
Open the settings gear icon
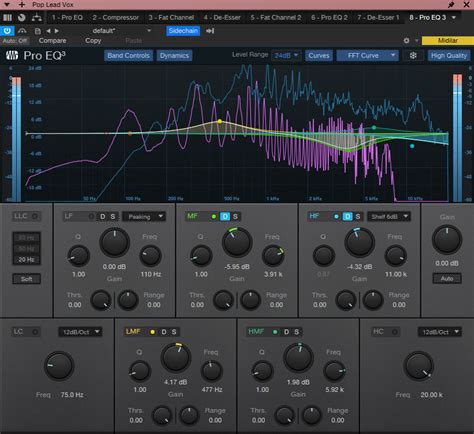pos(406,41)
